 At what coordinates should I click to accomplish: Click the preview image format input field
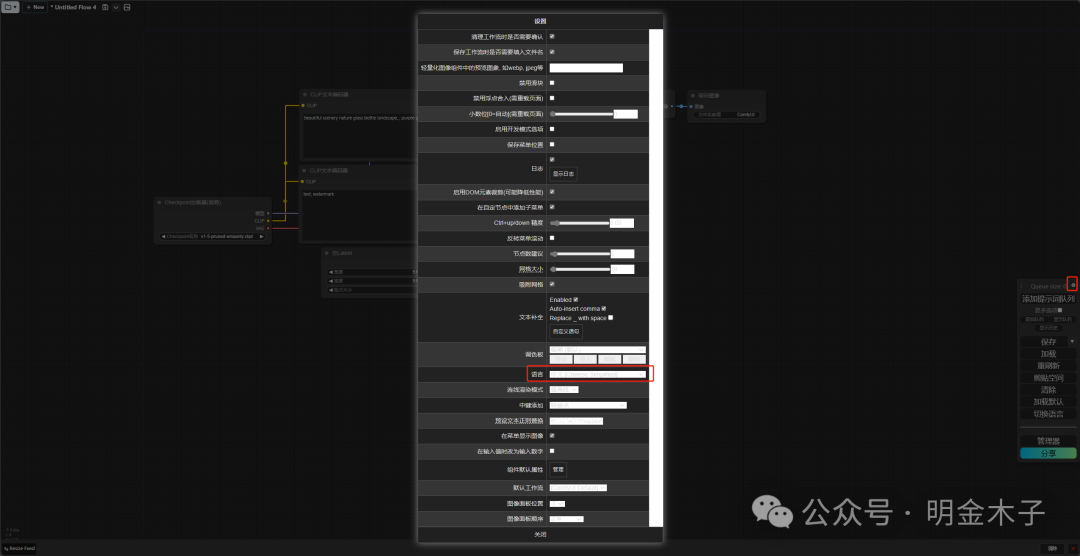pos(586,68)
